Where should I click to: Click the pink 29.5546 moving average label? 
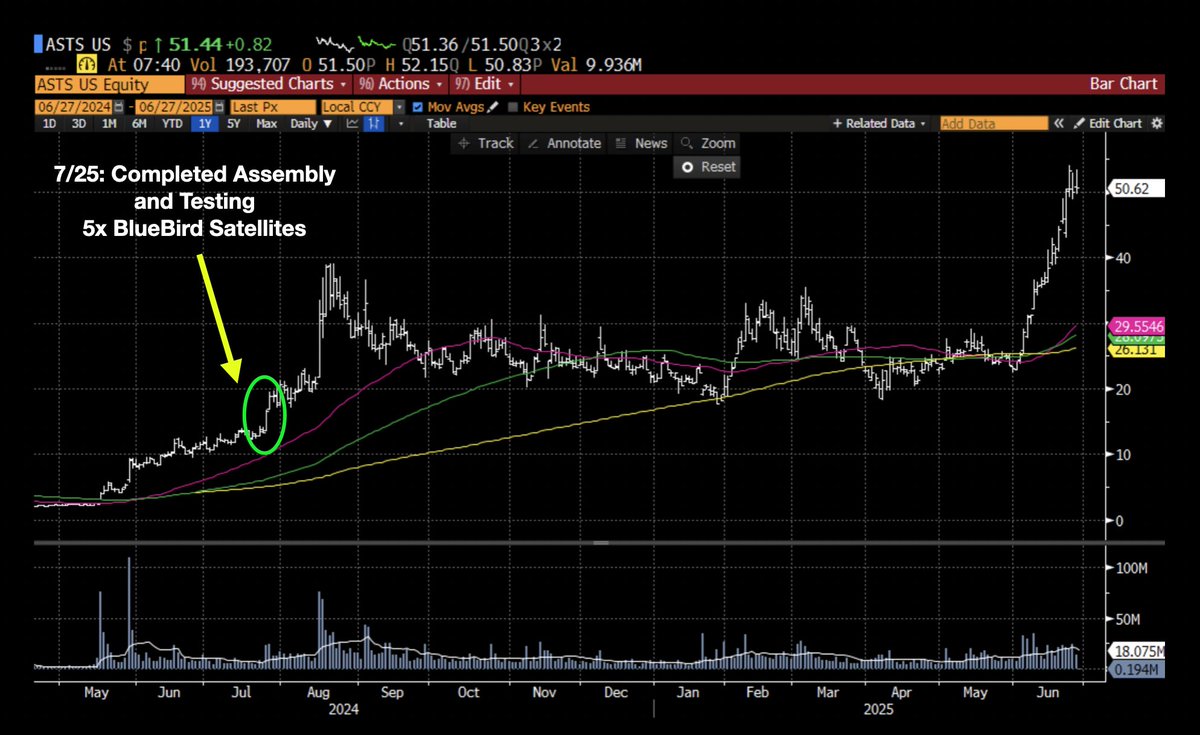tap(1137, 326)
